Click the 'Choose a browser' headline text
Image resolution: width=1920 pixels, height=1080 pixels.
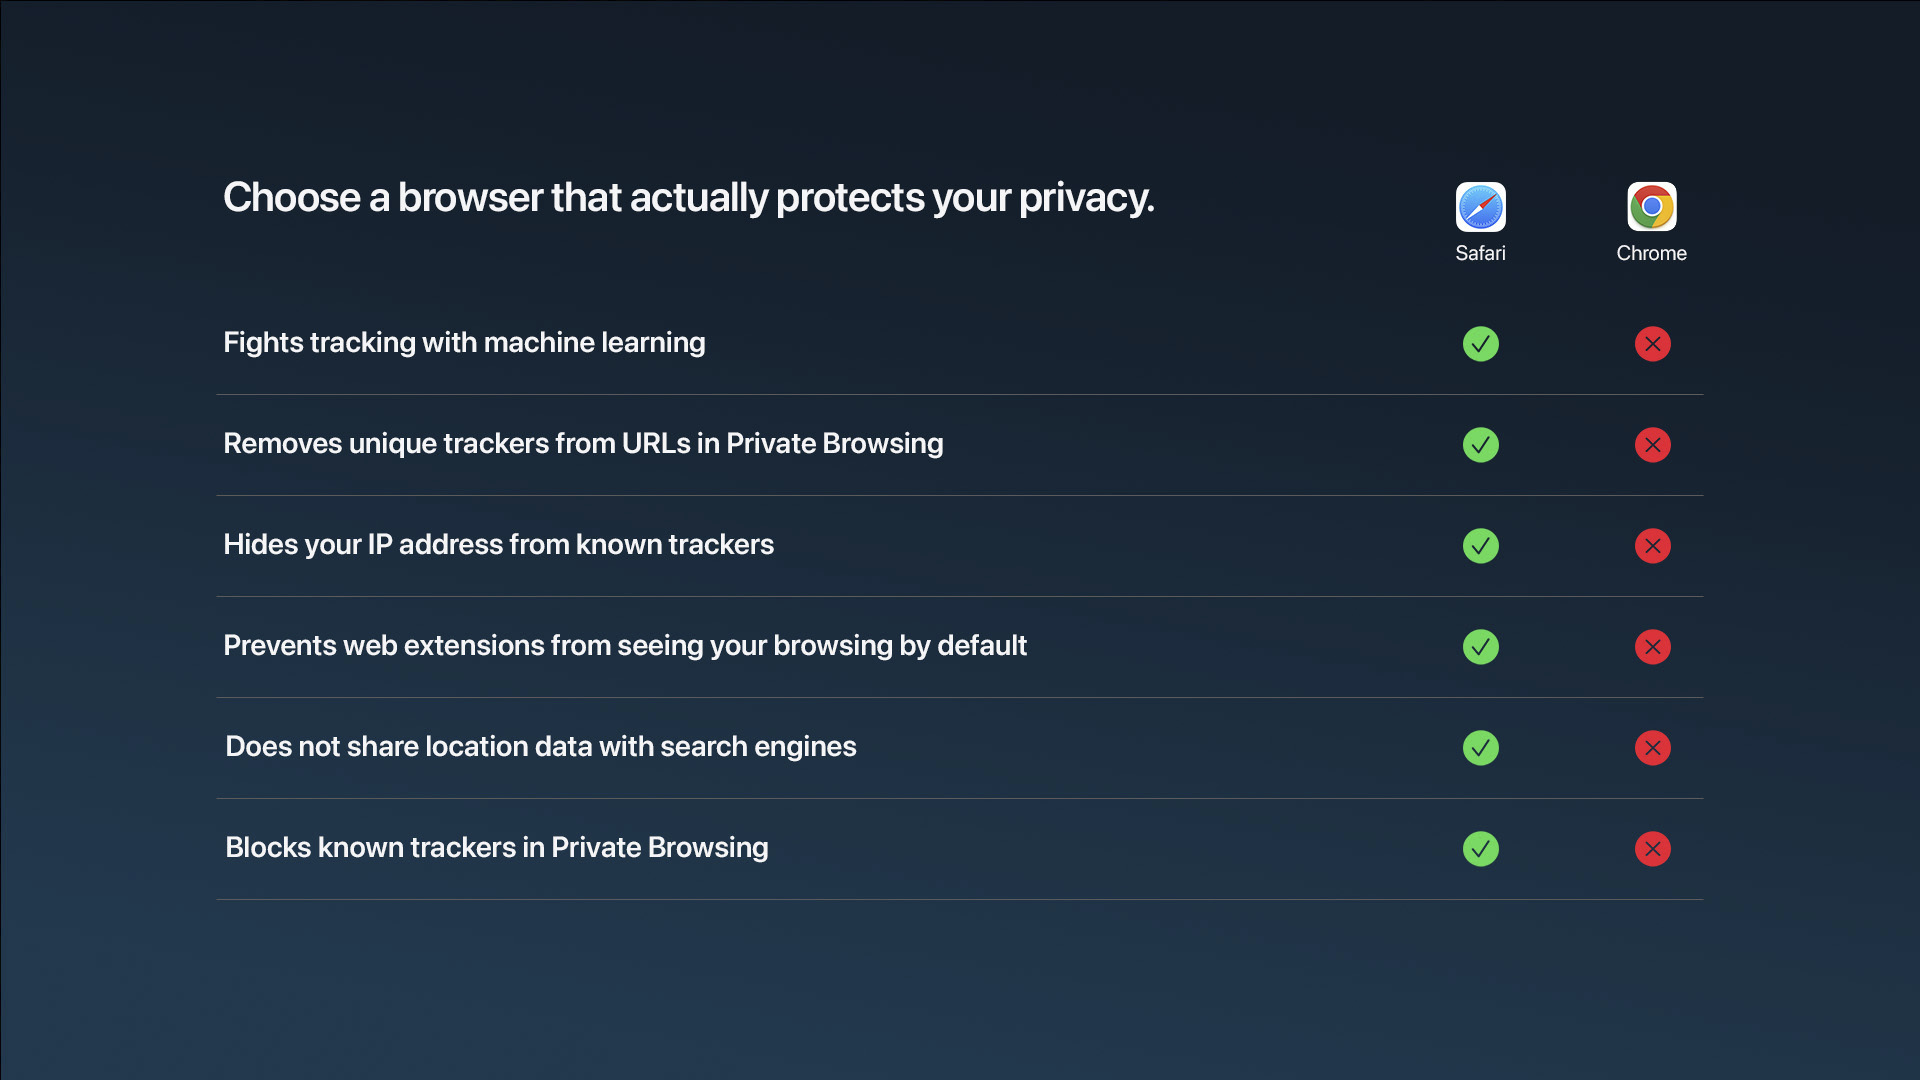point(688,198)
